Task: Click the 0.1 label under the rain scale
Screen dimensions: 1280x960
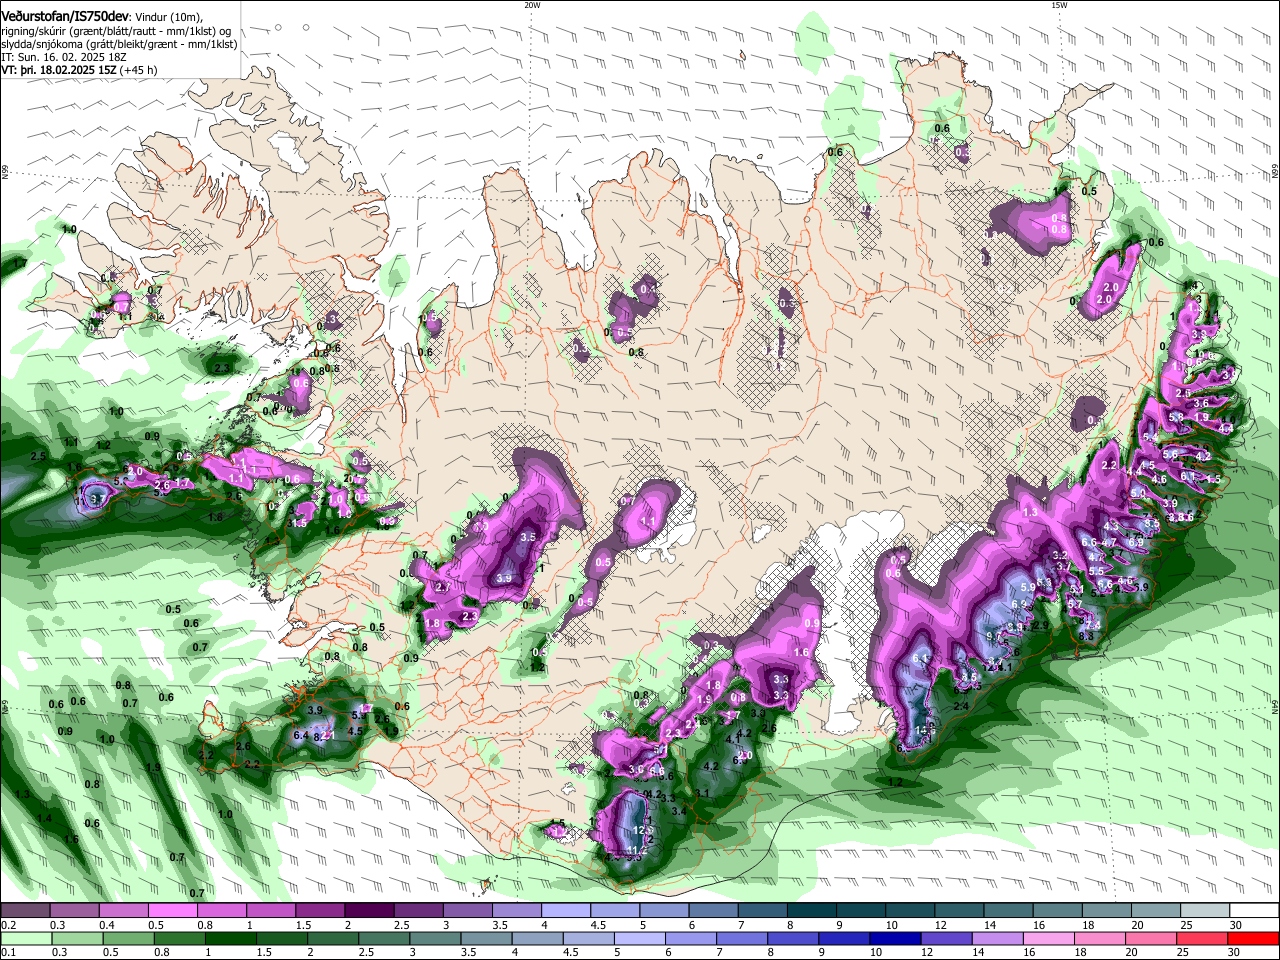Action: click(x=9, y=953)
